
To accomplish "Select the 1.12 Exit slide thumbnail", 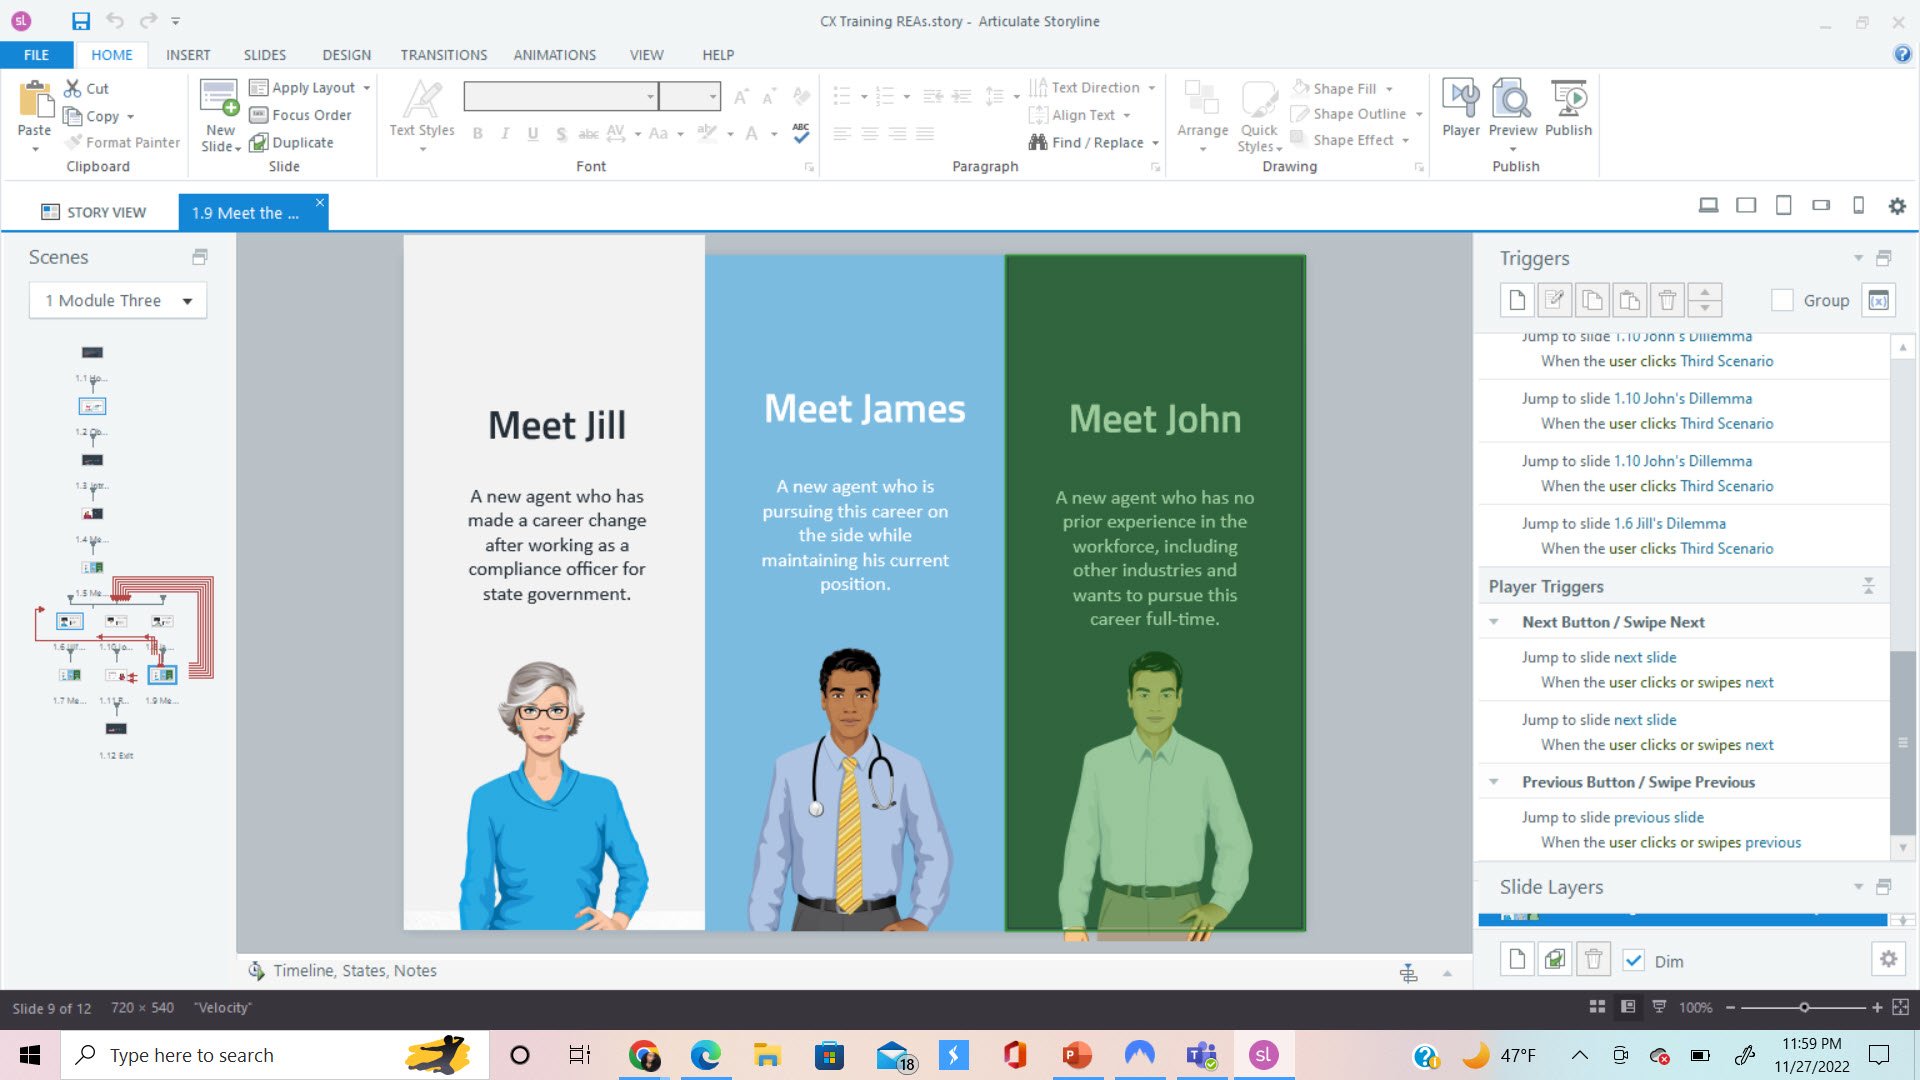I will 116,729.
